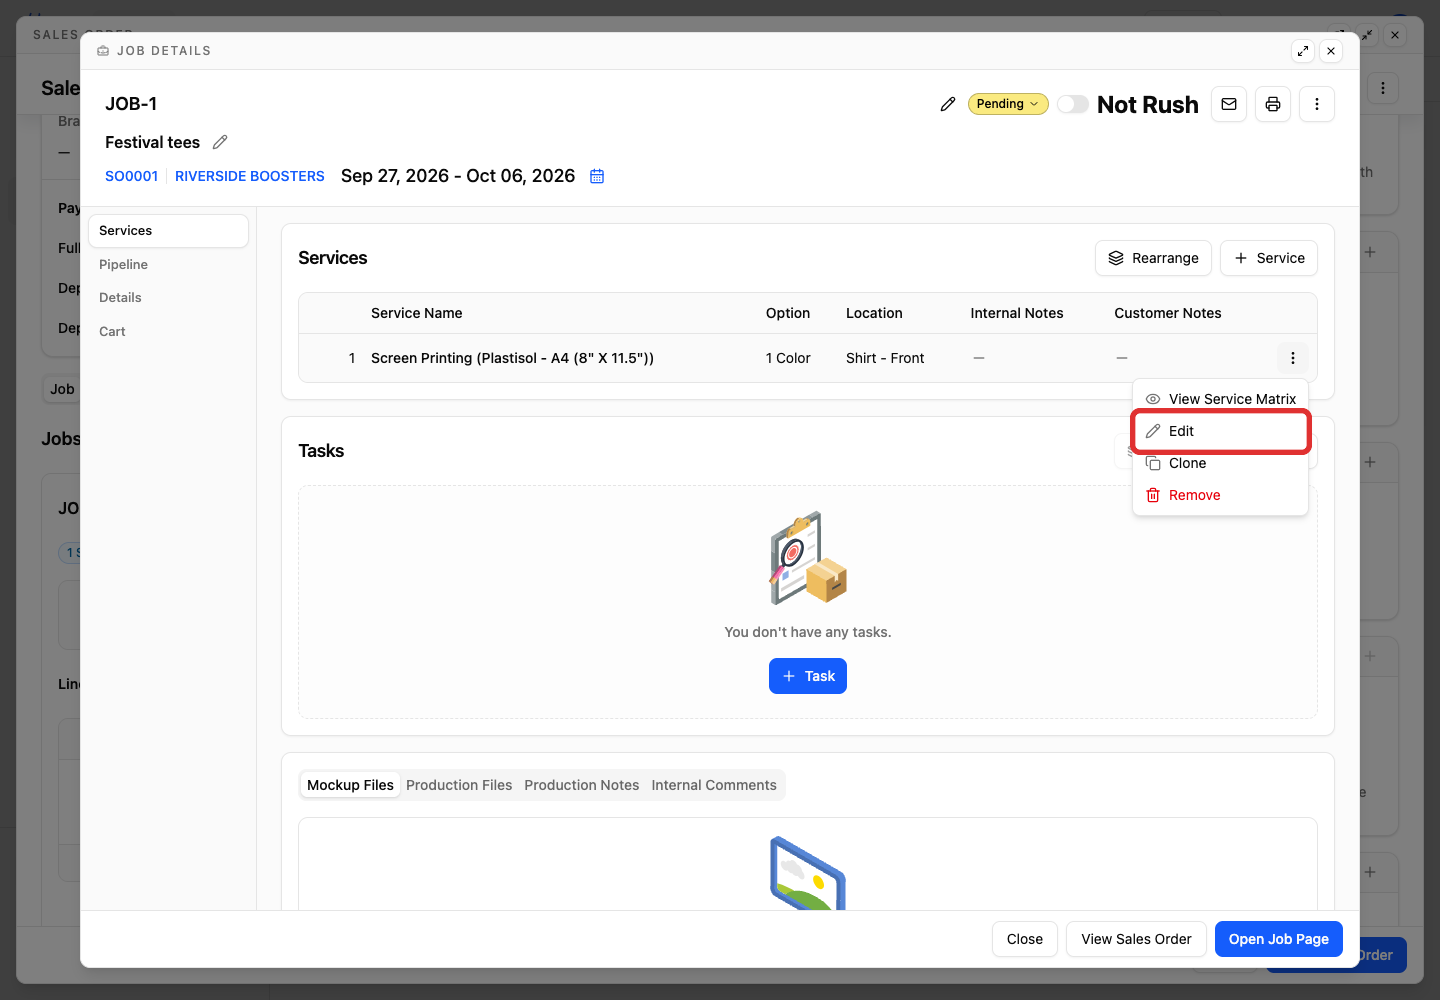The image size is (1440, 1000).
Task: Click the Shirt - Front location cell
Action: pyautogui.click(x=885, y=358)
